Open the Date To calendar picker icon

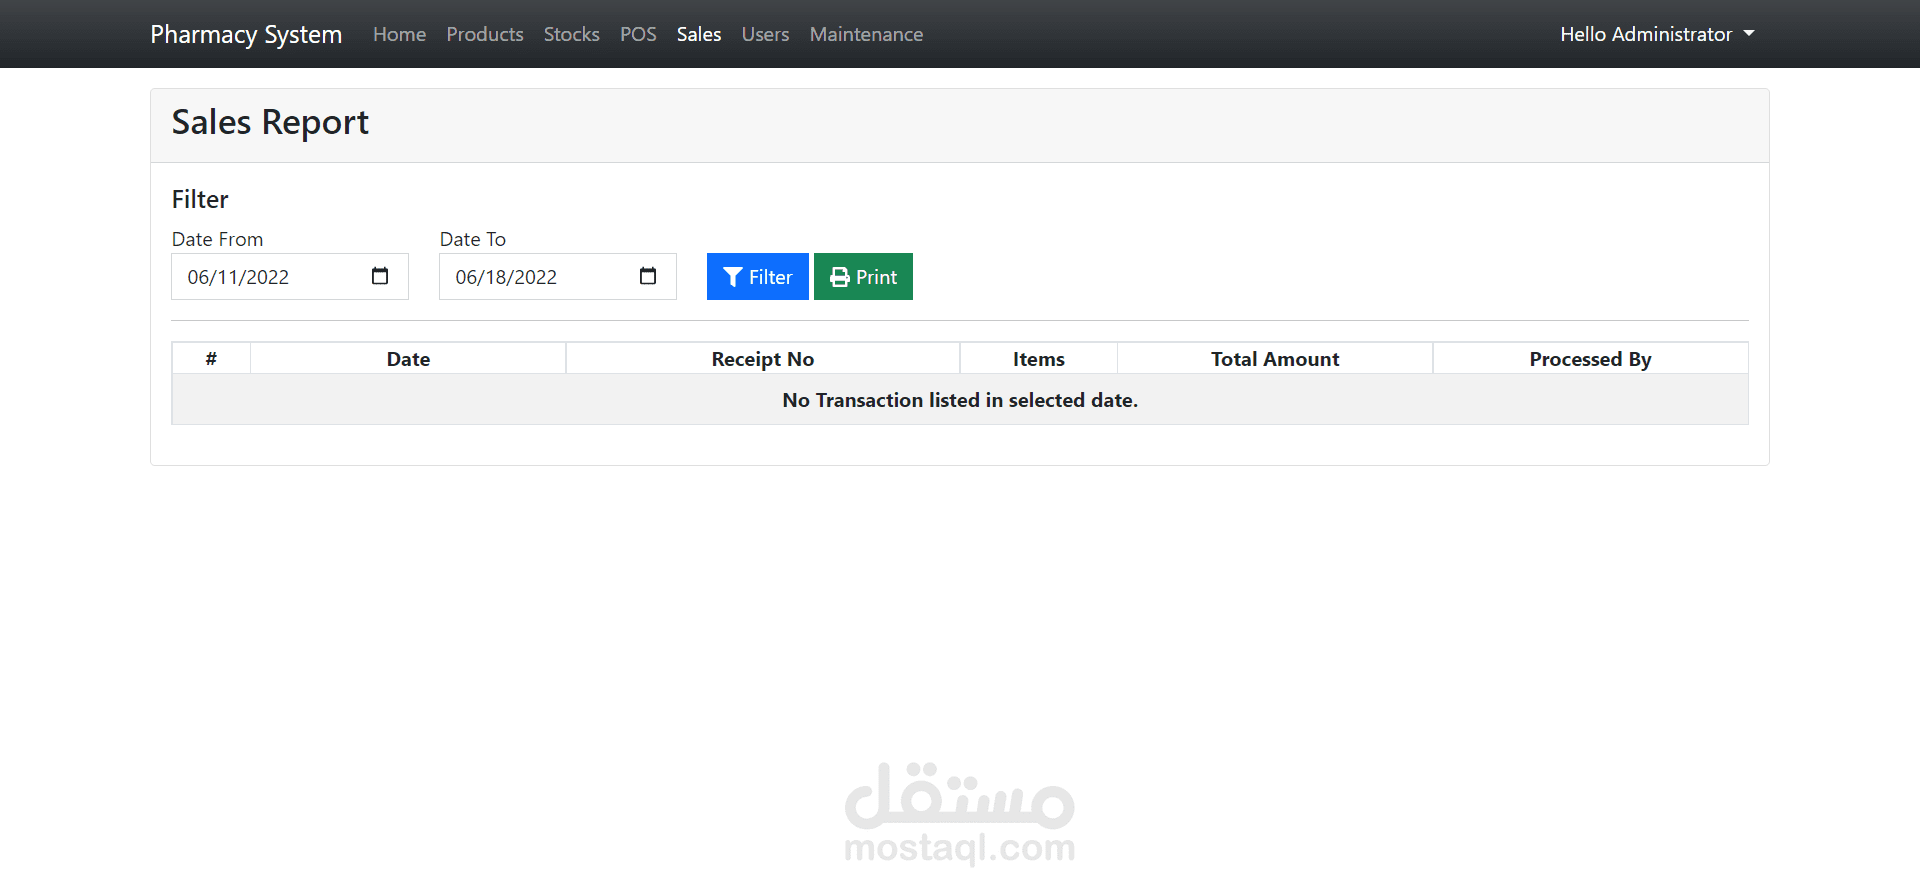[648, 276]
